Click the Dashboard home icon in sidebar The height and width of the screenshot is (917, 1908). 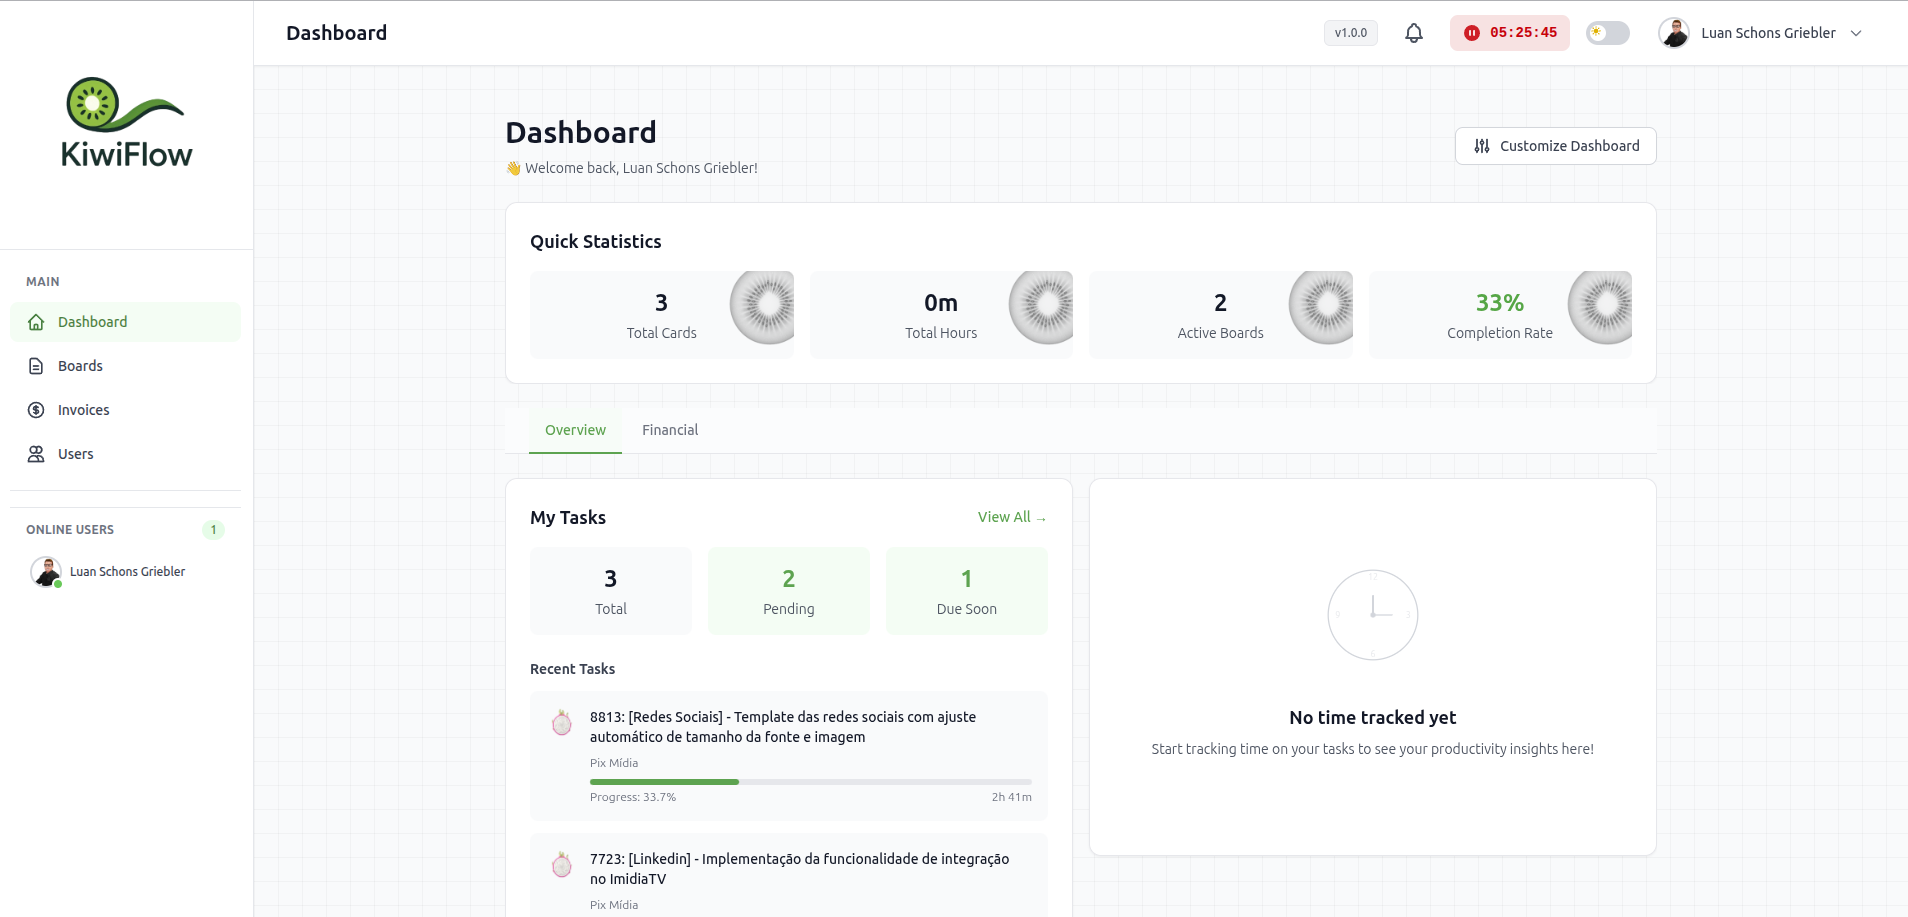(36, 322)
